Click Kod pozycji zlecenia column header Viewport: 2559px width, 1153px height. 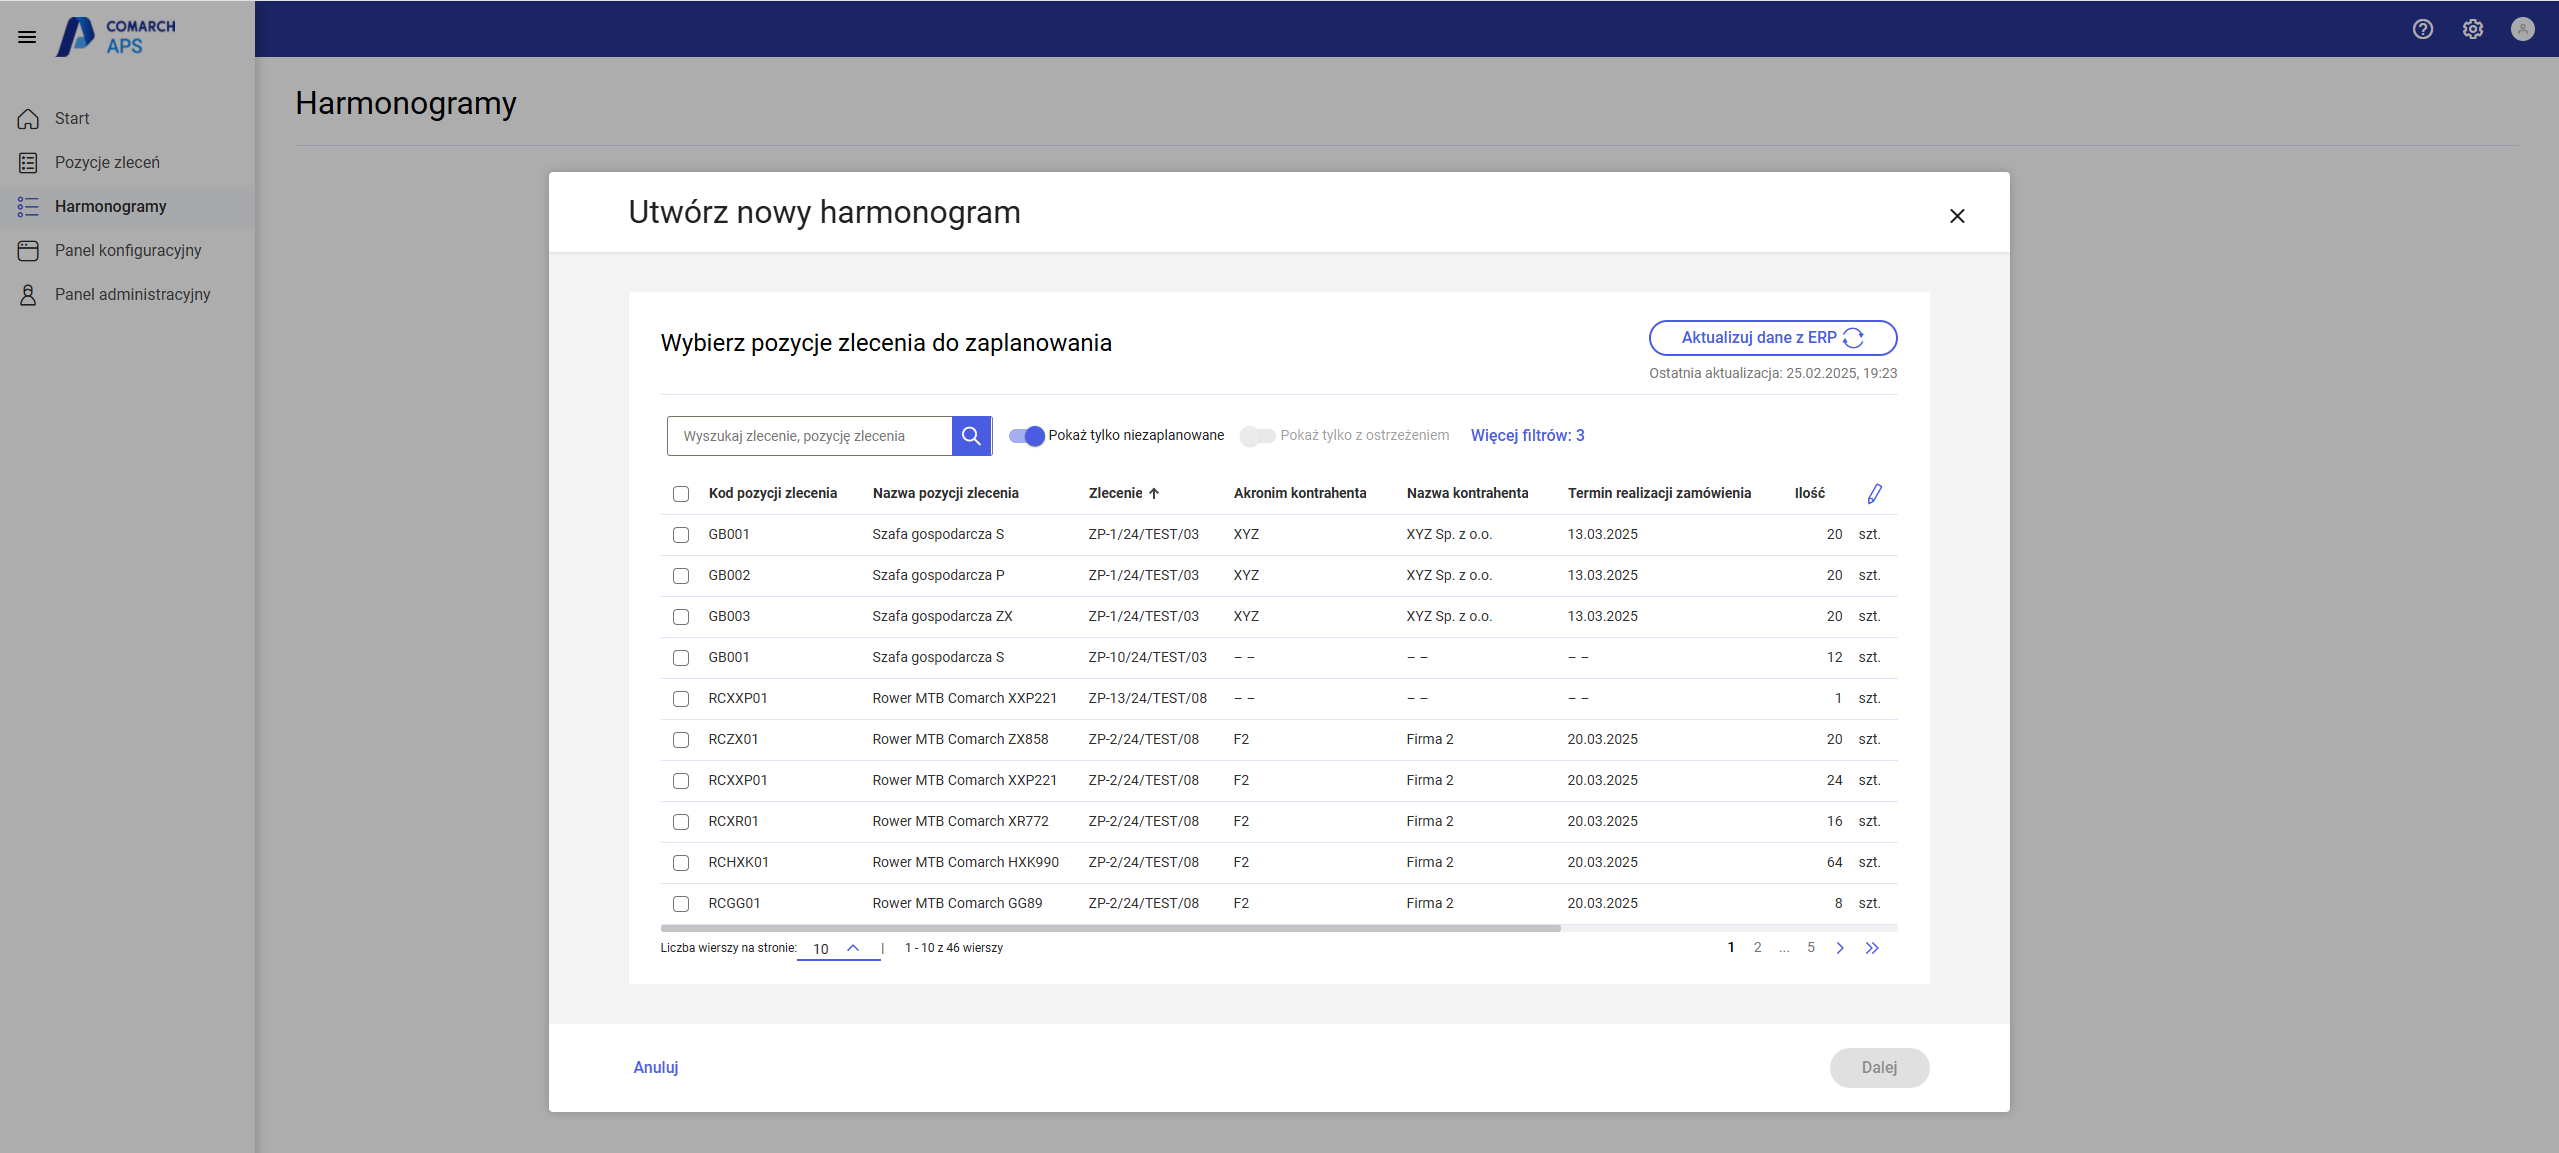772,493
